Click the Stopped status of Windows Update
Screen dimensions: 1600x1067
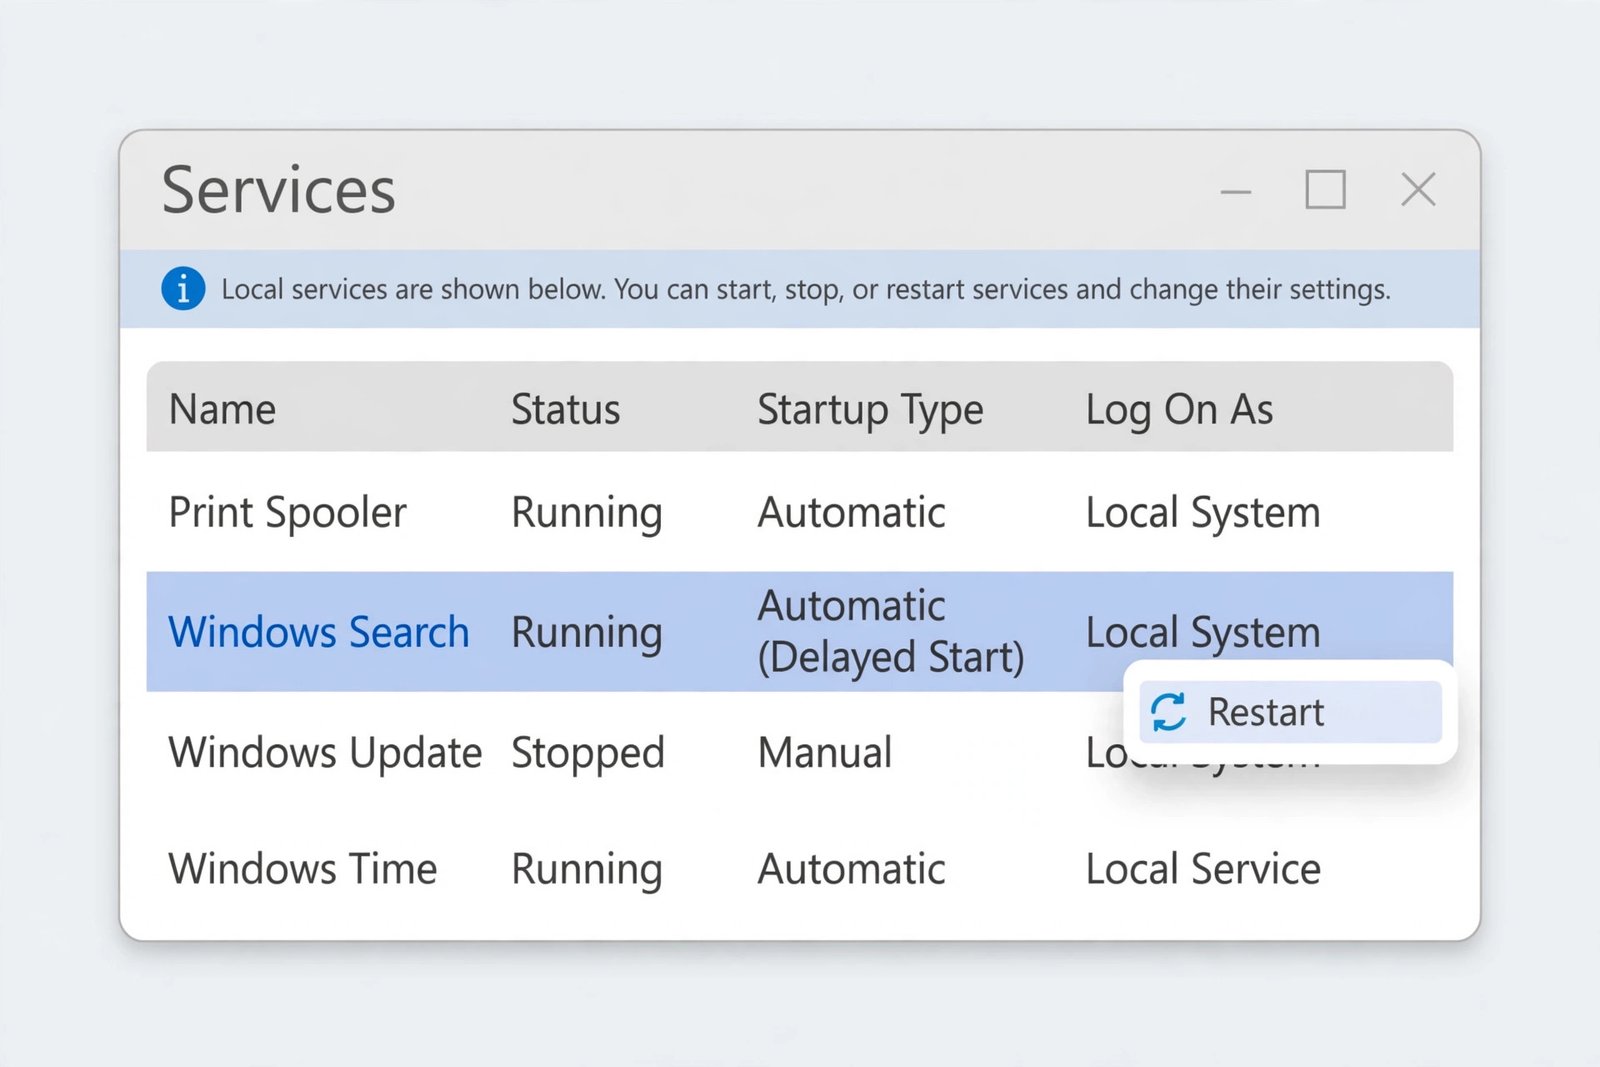(588, 753)
